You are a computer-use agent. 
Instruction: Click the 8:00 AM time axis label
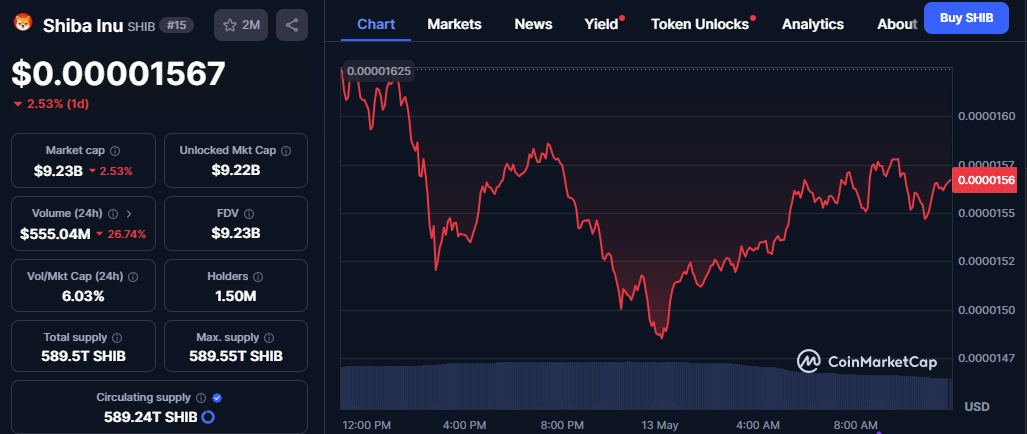pyautogui.click(x=854, y=425)
